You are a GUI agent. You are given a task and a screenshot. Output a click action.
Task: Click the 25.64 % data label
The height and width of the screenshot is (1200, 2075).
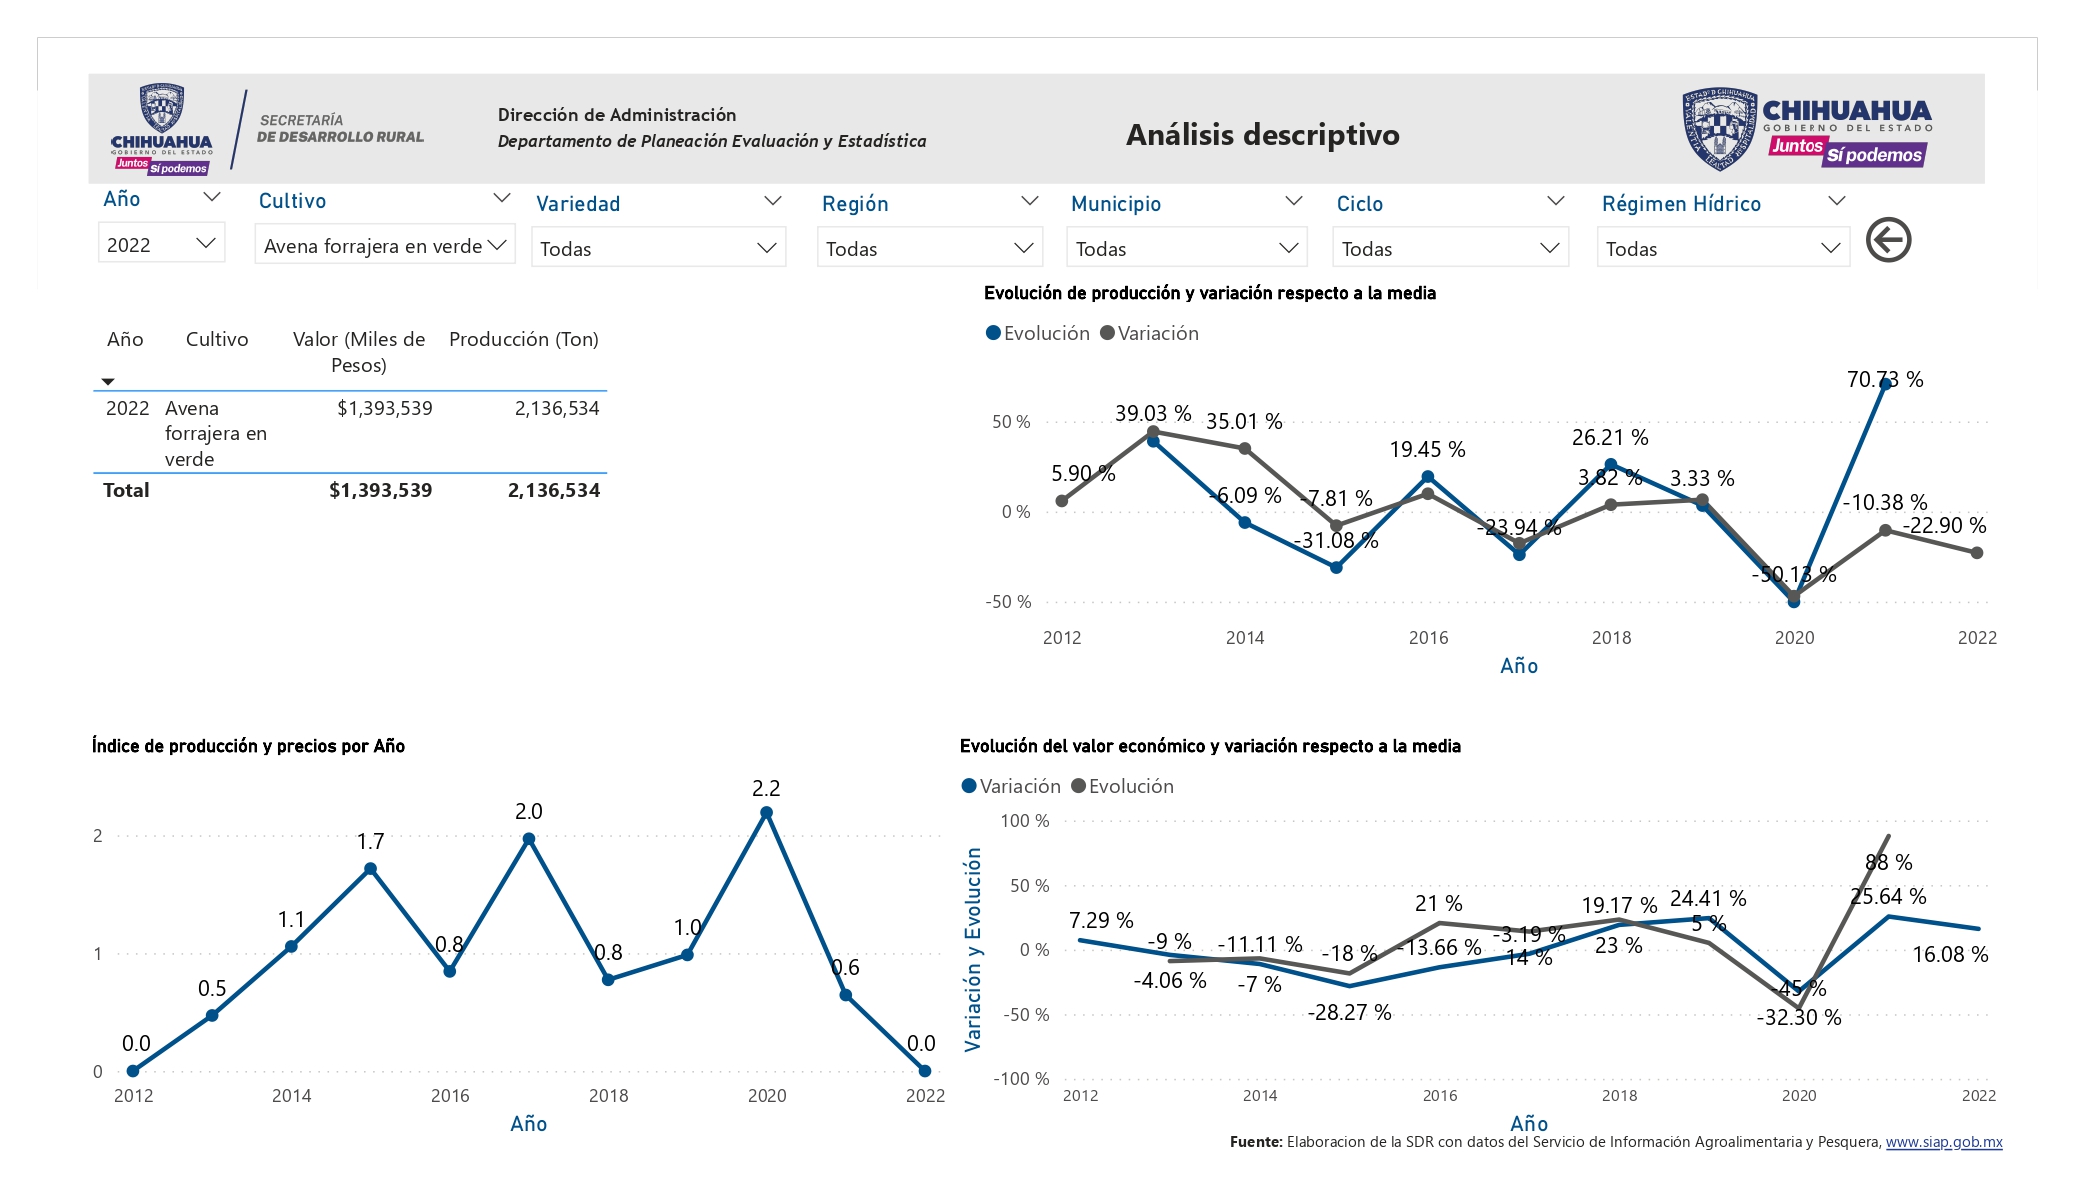(1888, 896)
